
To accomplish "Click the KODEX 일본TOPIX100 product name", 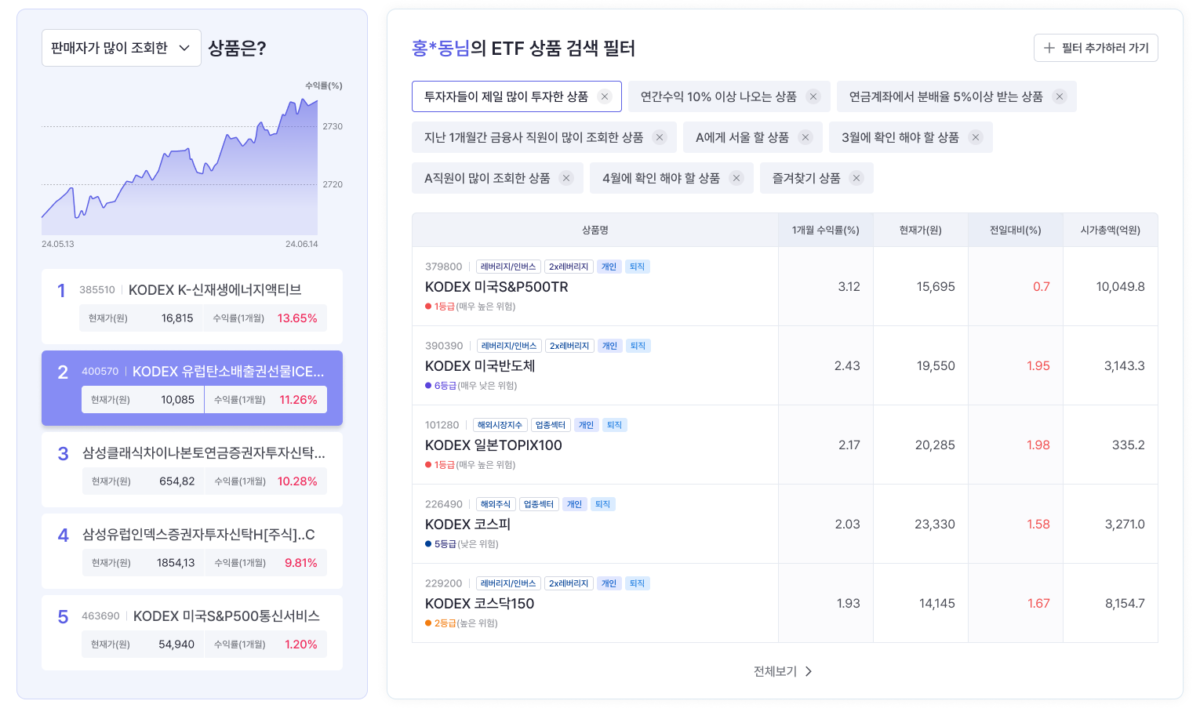I will coord(493,445).
